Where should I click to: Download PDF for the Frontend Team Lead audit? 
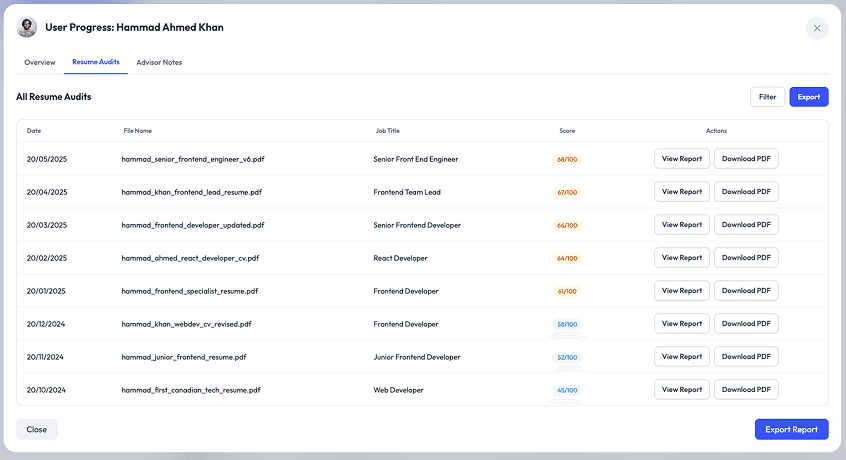746,192
